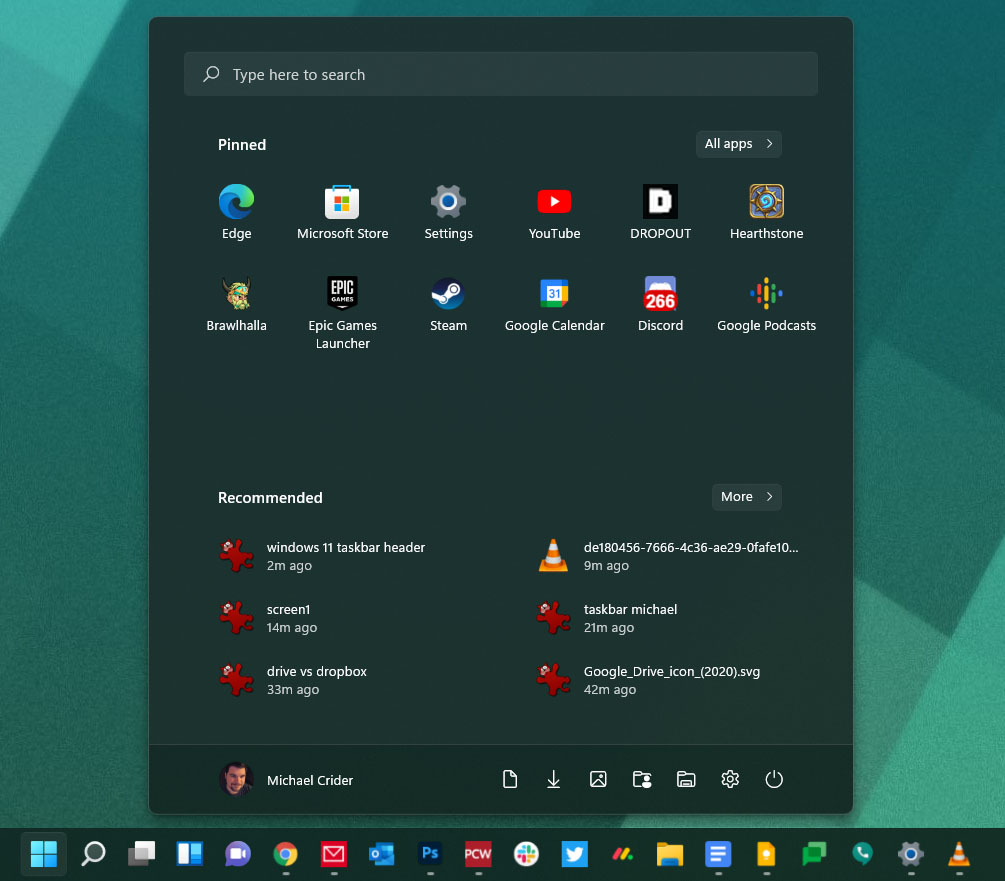Click the Power button

tap(774, 780)
